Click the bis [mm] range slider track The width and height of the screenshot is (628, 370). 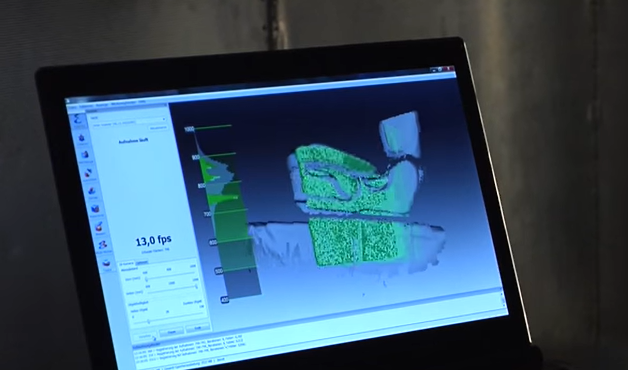[173, 290]
